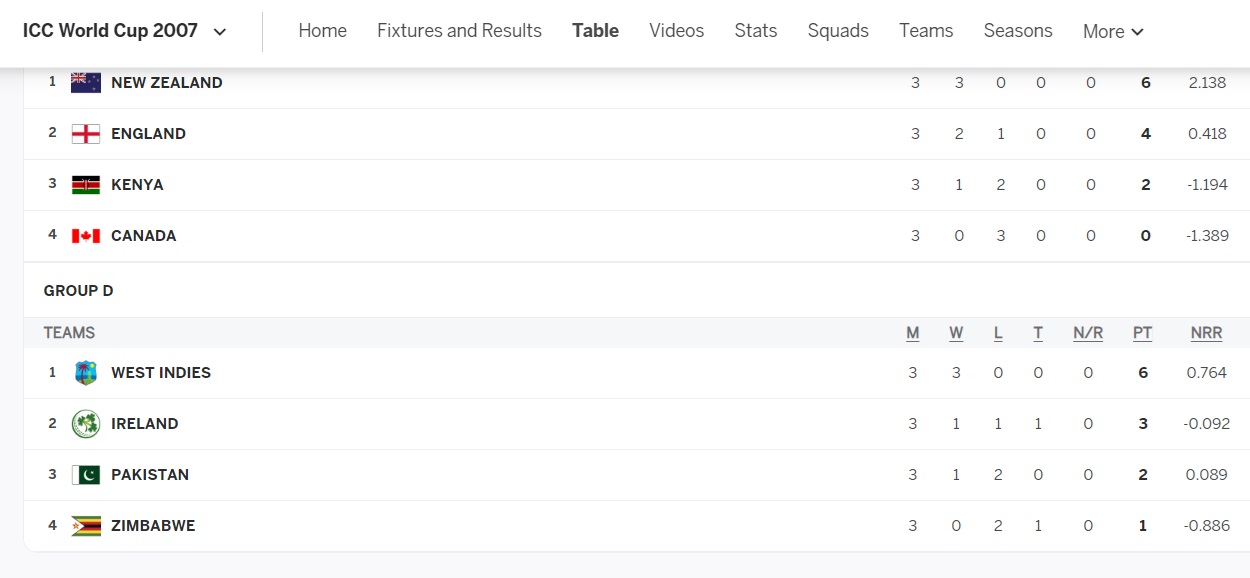Select the PAKISTAN team name
This screenshot has height=578, width=1250.
pyautogui.click(x=150, y=475)
